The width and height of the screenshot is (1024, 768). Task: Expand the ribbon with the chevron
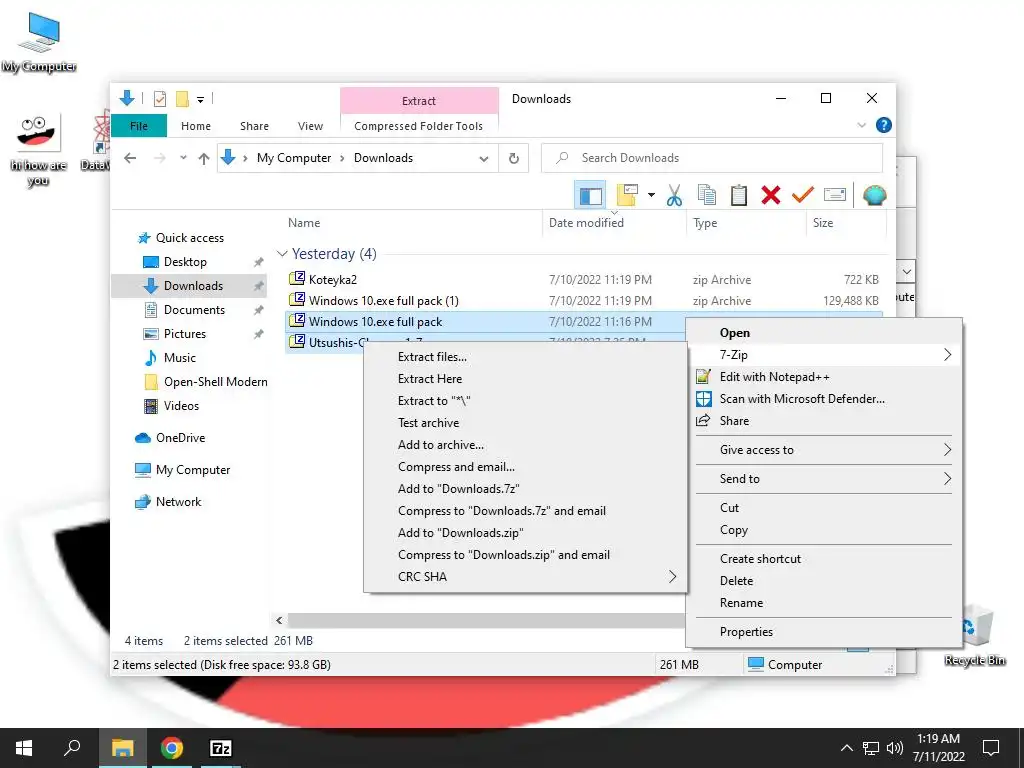(861, 125)
